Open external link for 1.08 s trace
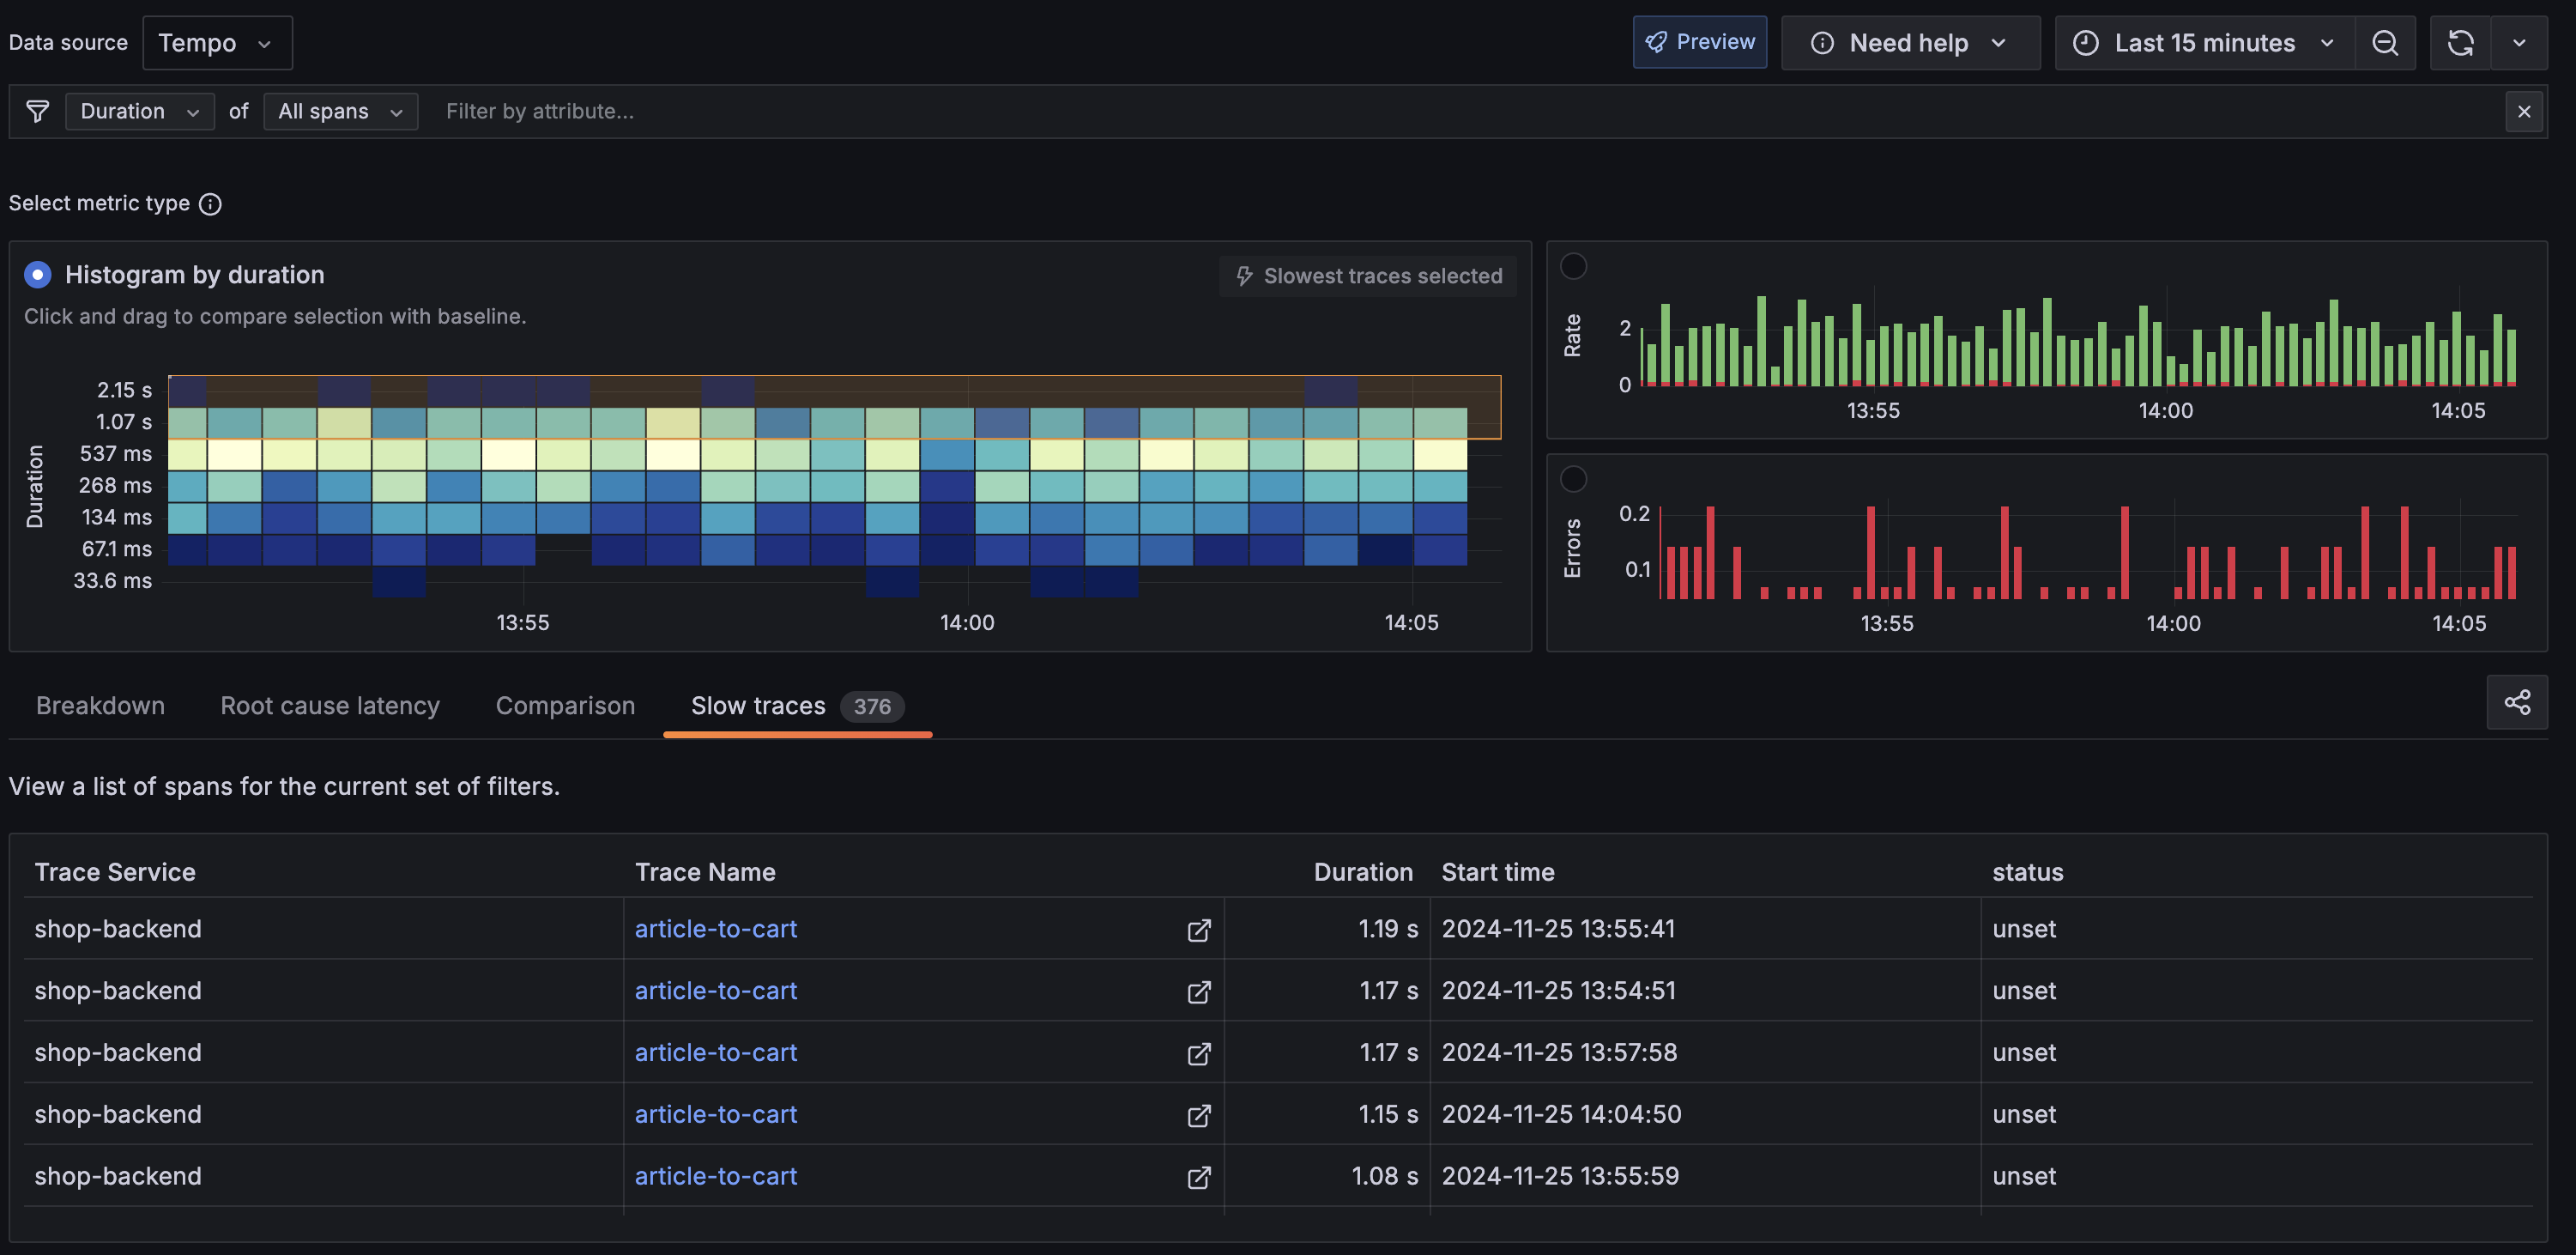 click(x=1198, y=1177)
